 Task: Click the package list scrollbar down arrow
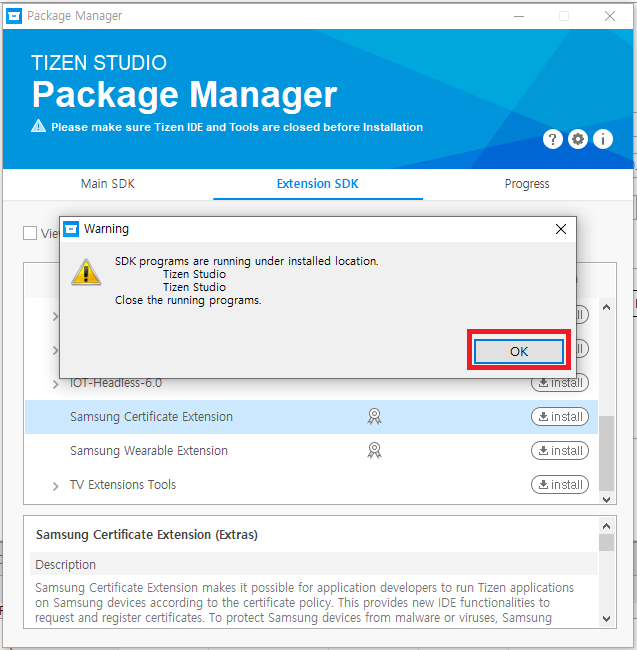(x=606, y=499)
